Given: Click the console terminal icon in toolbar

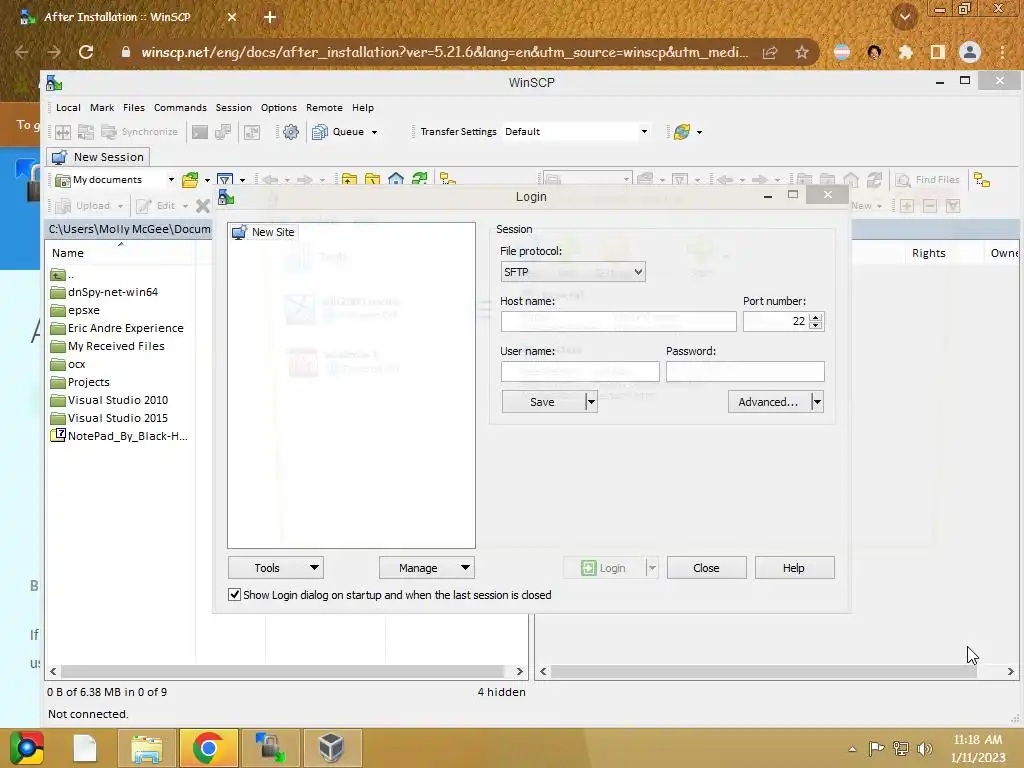Looking at the screenshot, I should tap(200, 132).
